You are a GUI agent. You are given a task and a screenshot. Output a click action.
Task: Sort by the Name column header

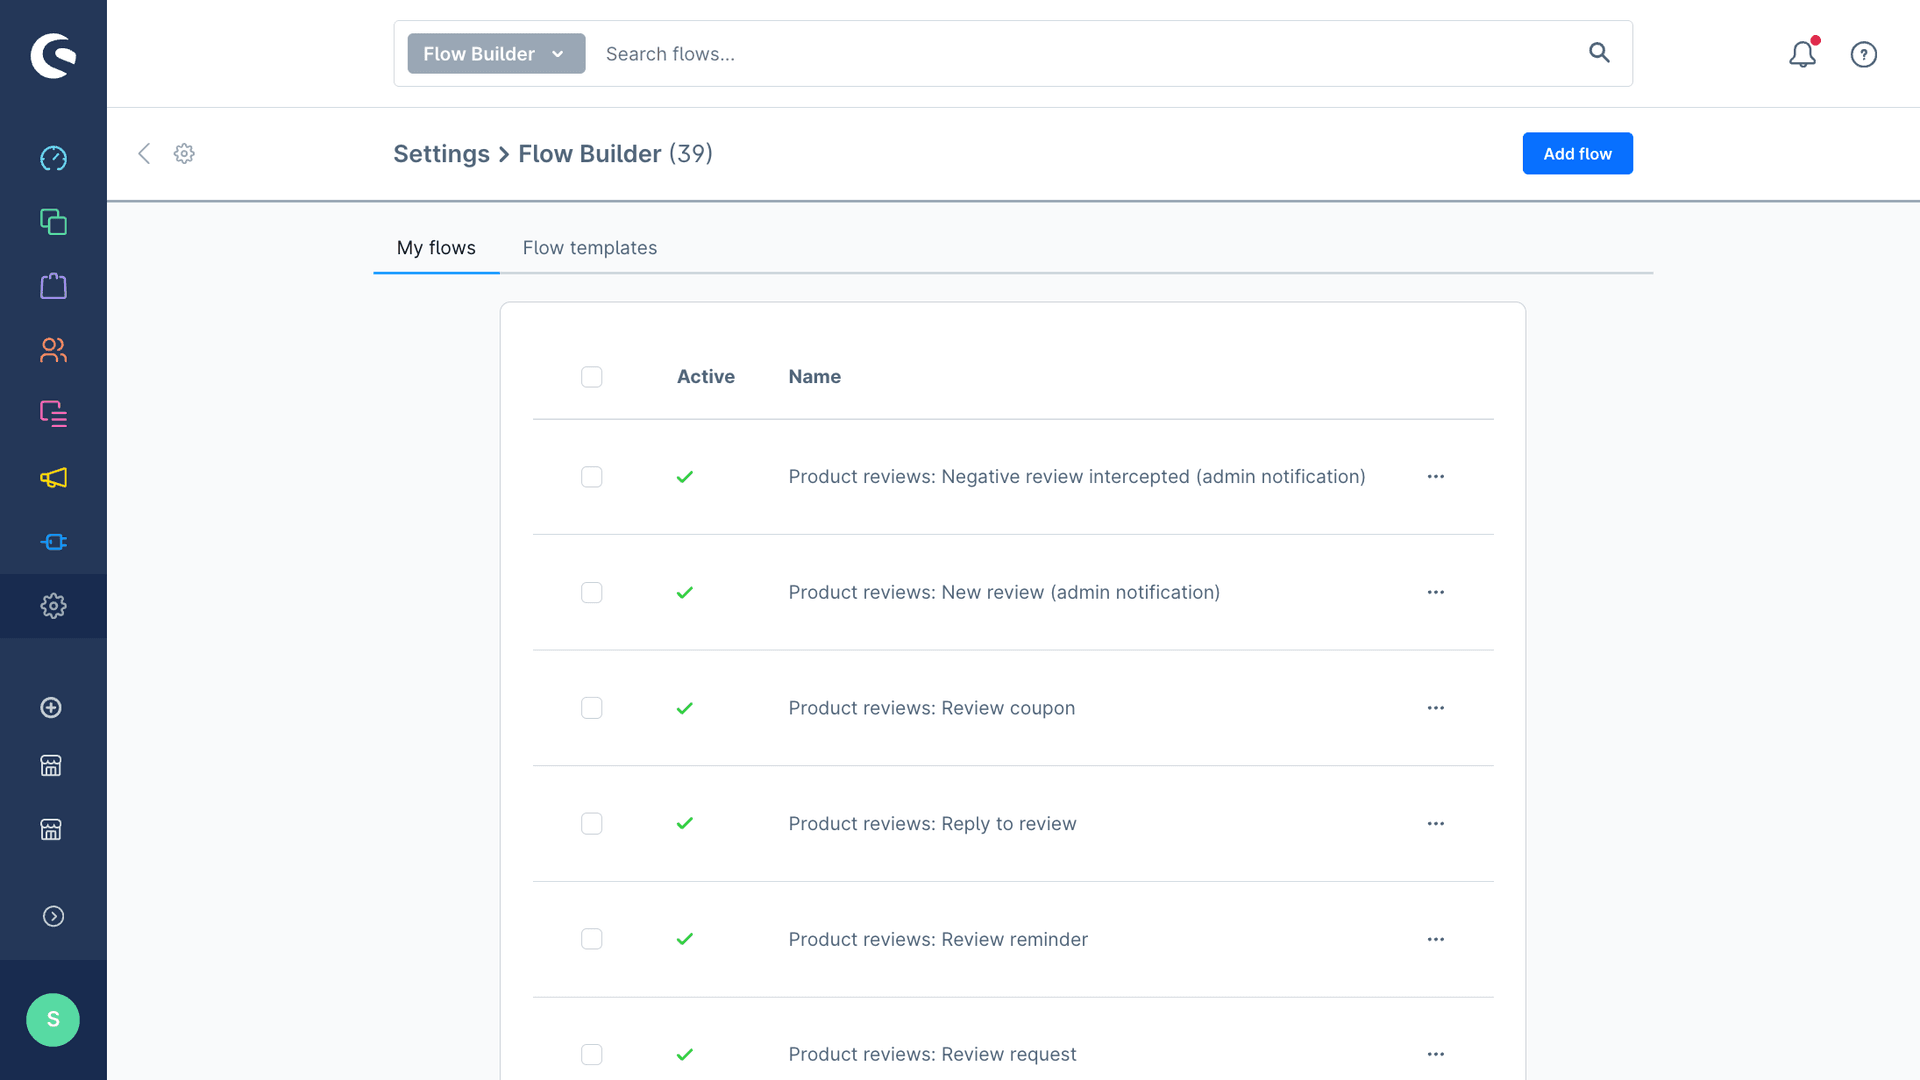tap(814, 377)
